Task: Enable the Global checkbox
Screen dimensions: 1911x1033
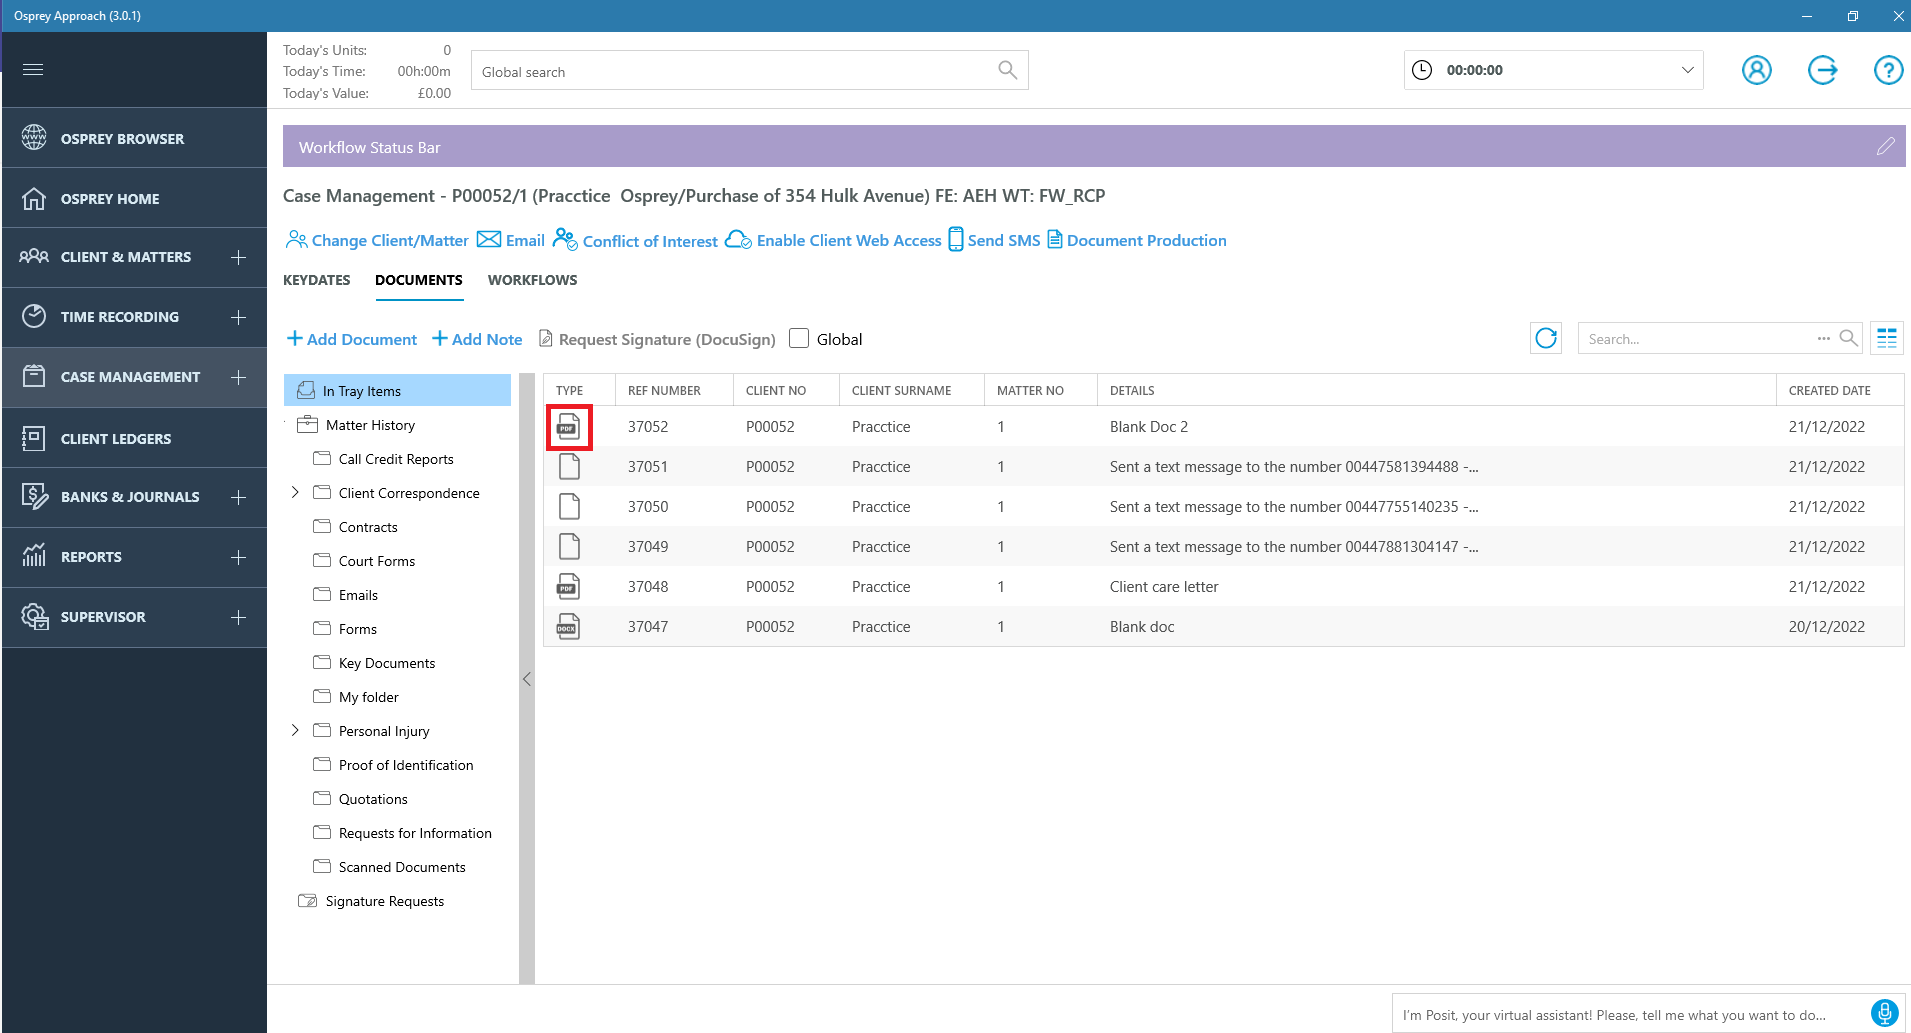Action: coord(798,339)
